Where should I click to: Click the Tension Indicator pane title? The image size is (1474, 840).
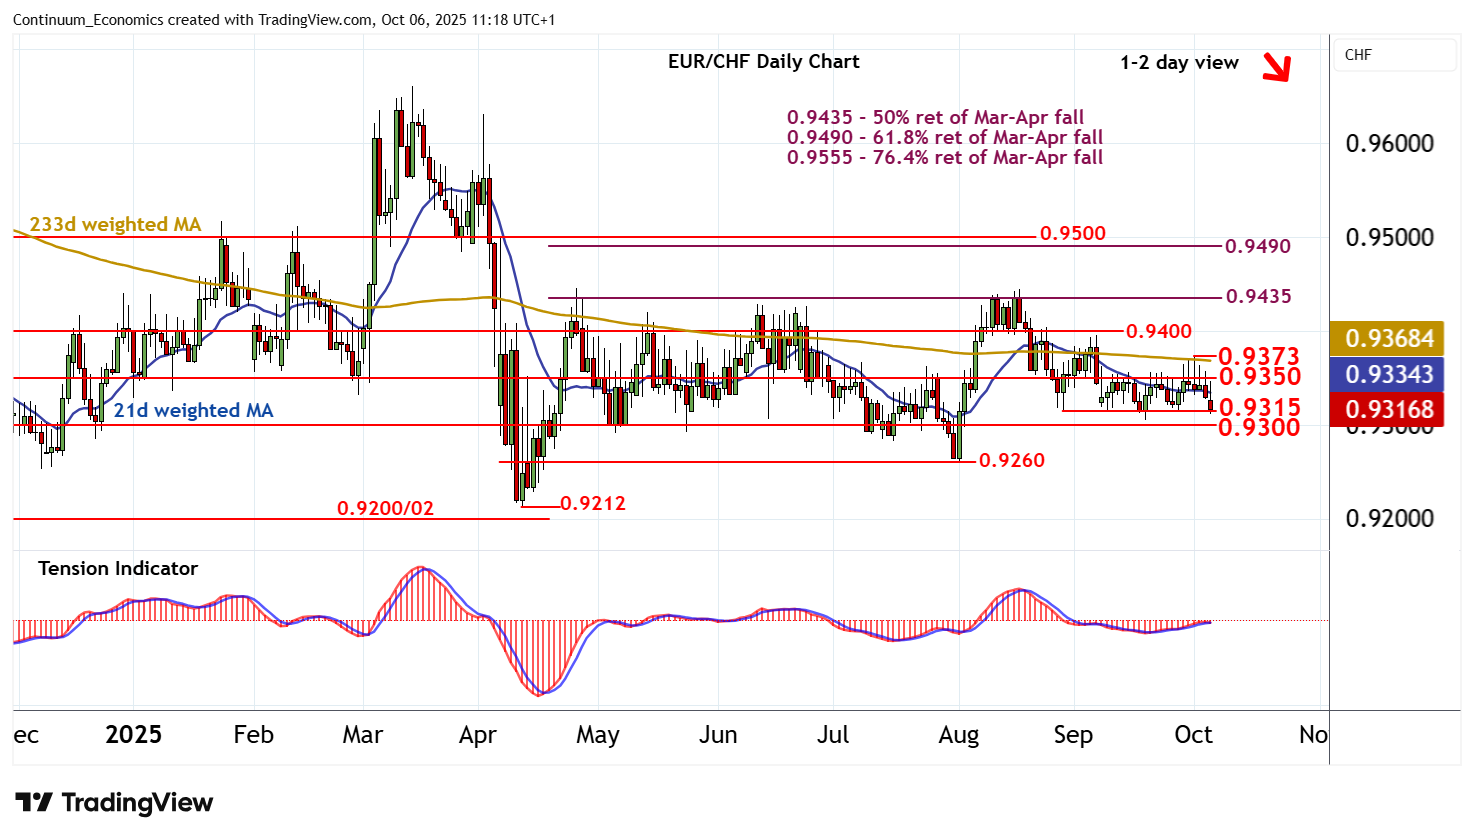pos(118,569)
